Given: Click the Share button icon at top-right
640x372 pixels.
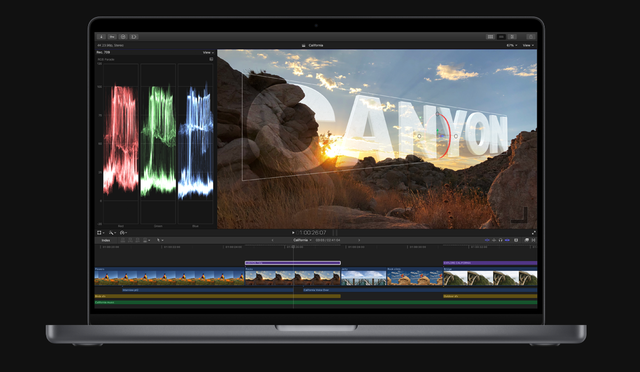Looking at the screenshot, I should click(530, 37).
